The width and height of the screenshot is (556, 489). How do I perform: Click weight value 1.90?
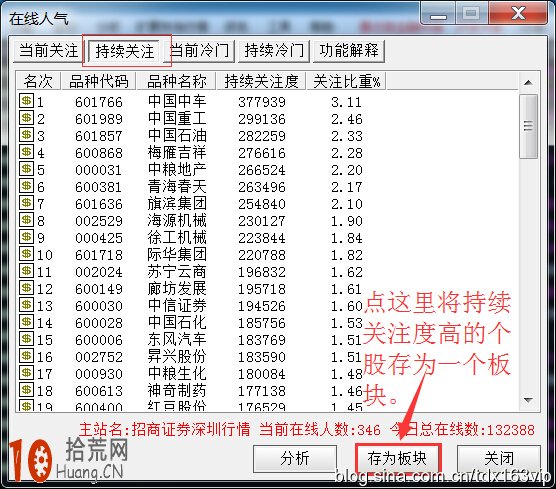click(346, 221)
